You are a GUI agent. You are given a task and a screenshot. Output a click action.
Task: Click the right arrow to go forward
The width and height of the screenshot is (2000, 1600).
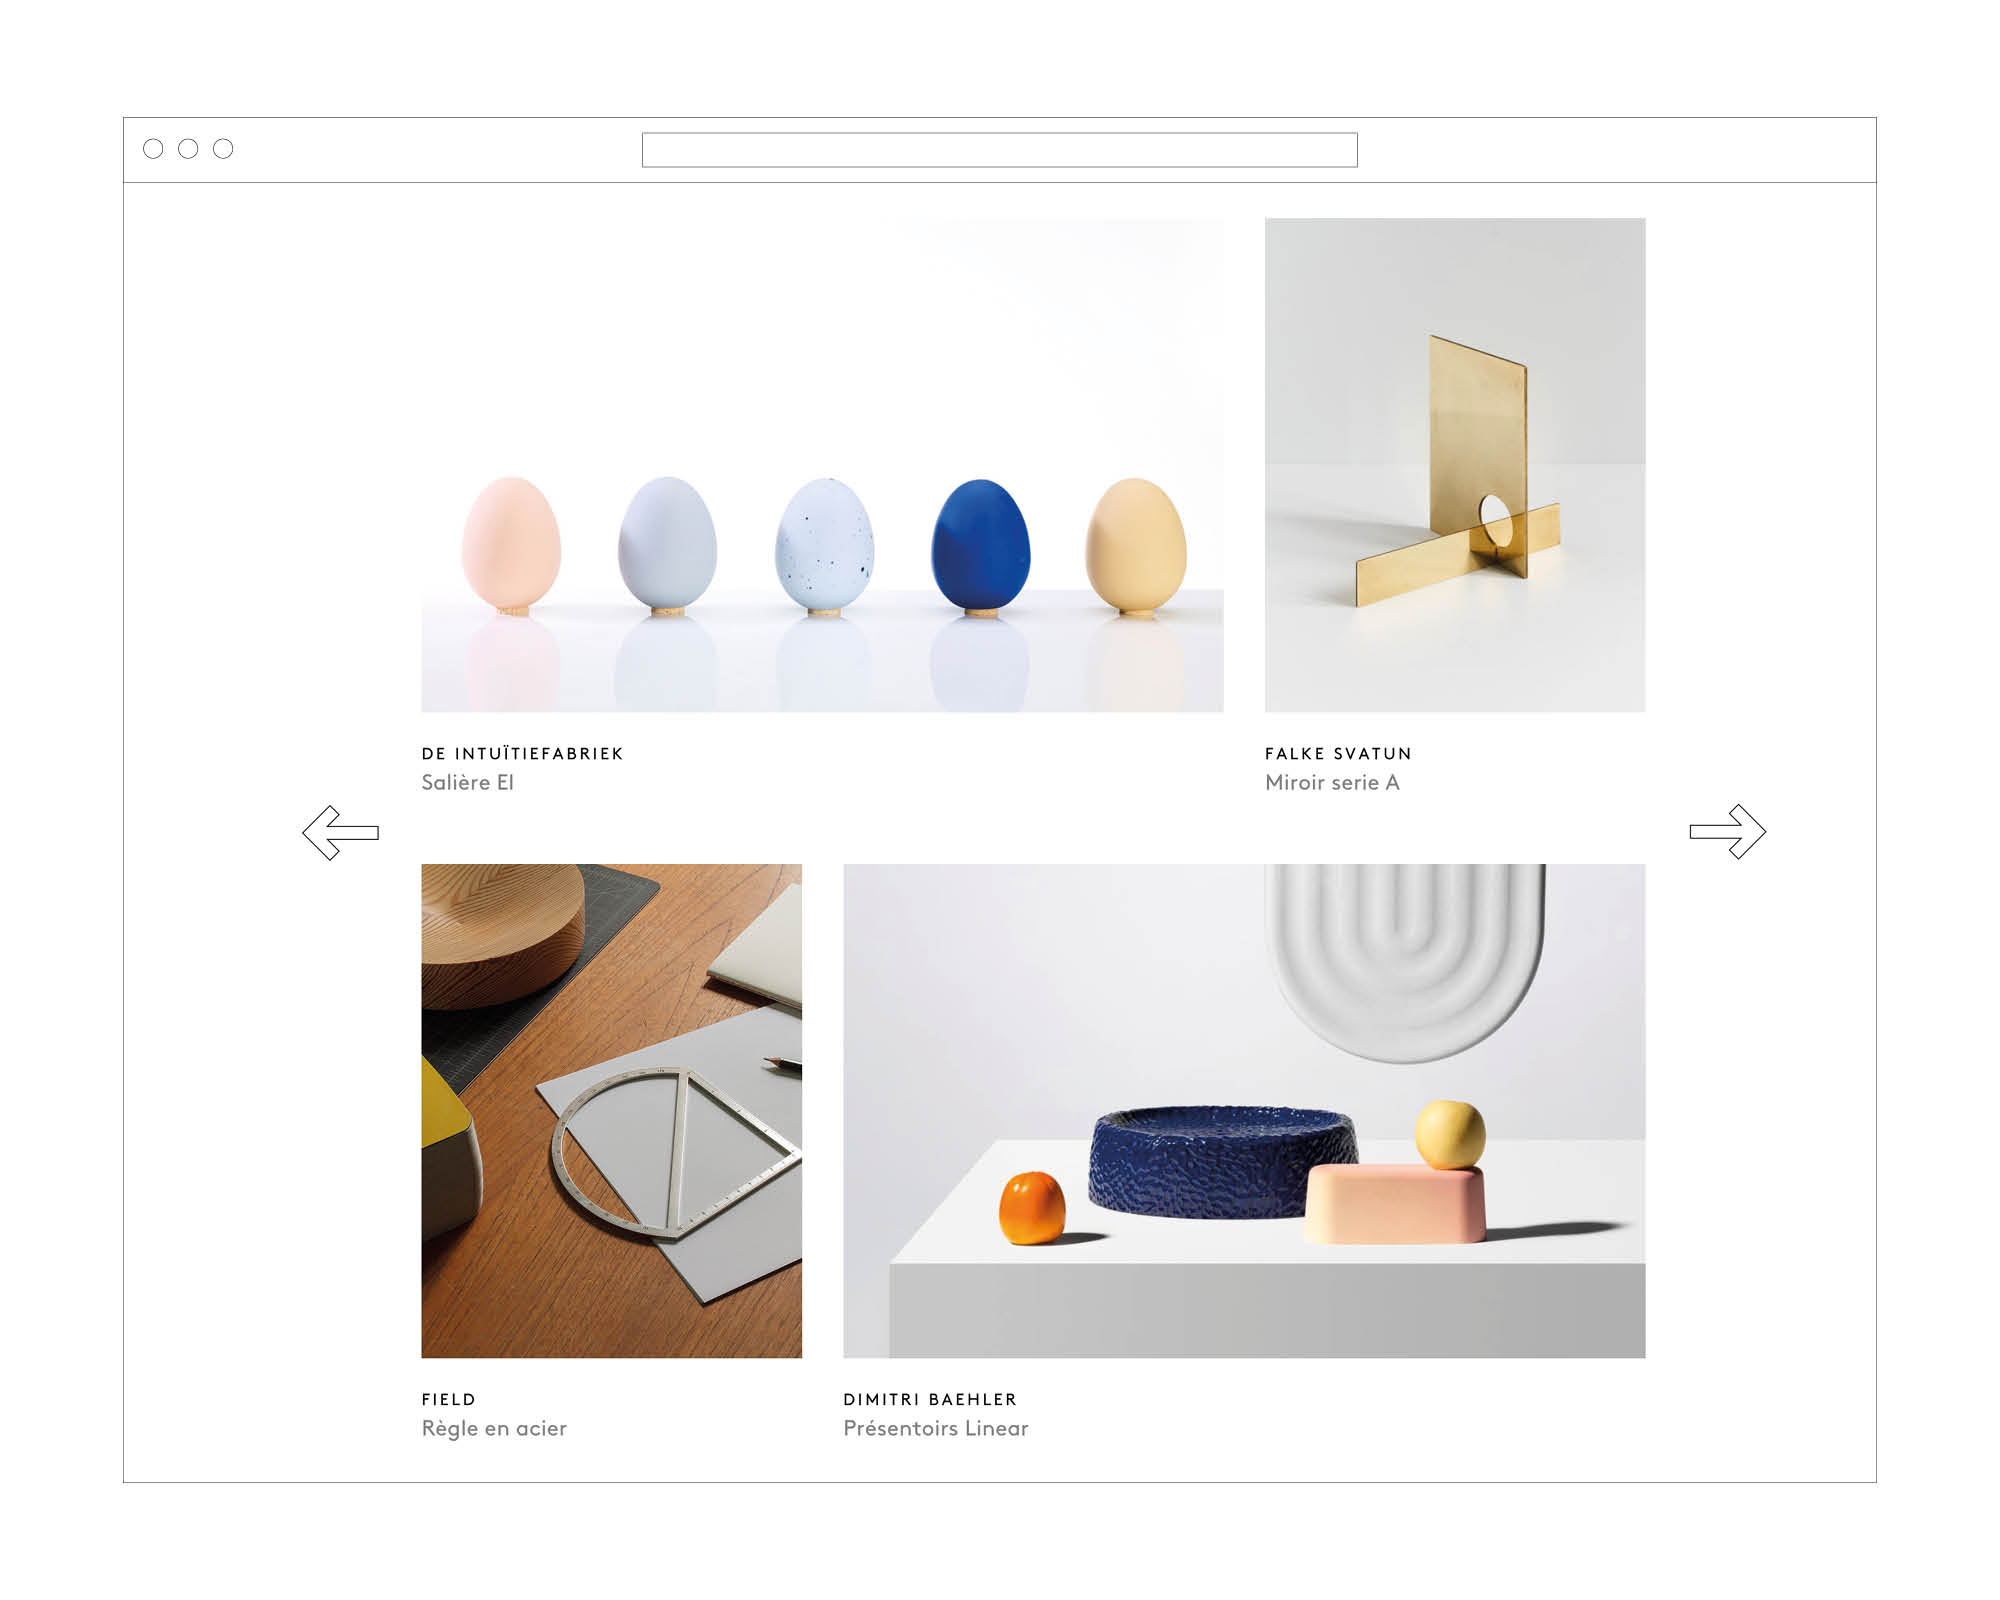coord(1728,832)
